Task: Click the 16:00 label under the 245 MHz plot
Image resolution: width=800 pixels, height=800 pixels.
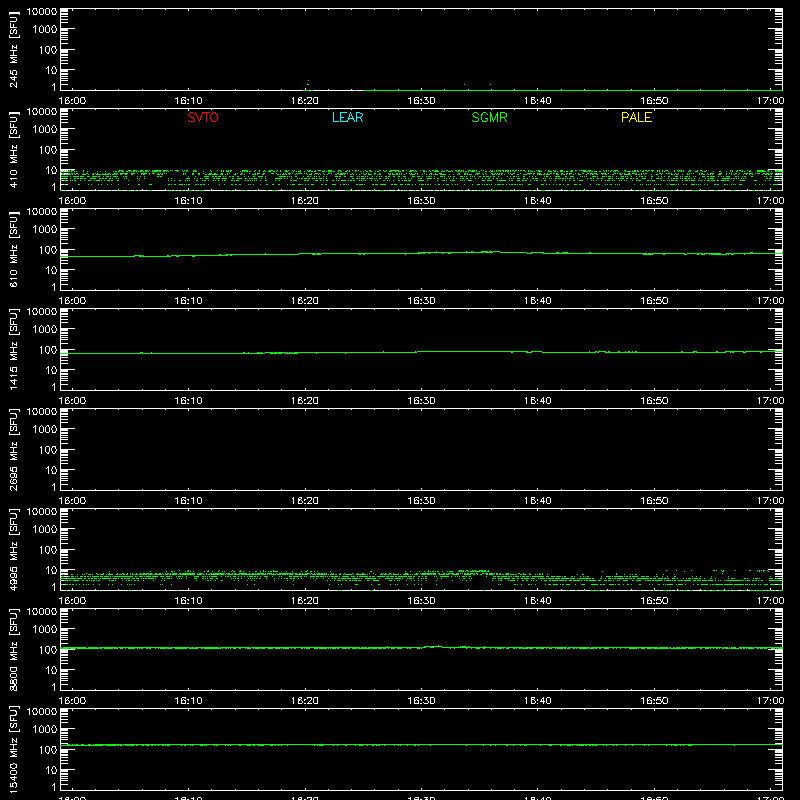Action: click(72, 101)
